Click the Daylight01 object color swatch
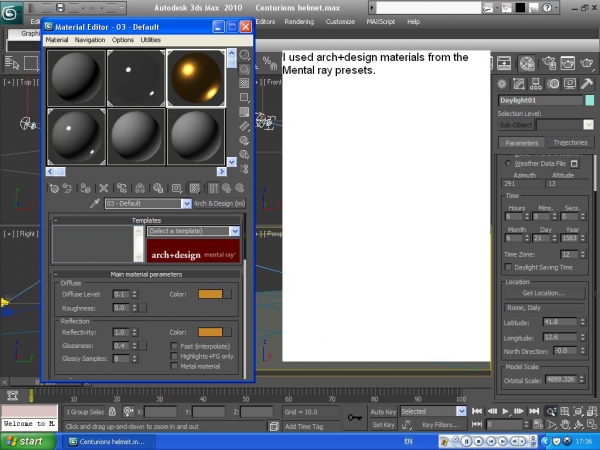Image resolution: width=600 pixels, height=450 pixels. [x=590, y=100]
